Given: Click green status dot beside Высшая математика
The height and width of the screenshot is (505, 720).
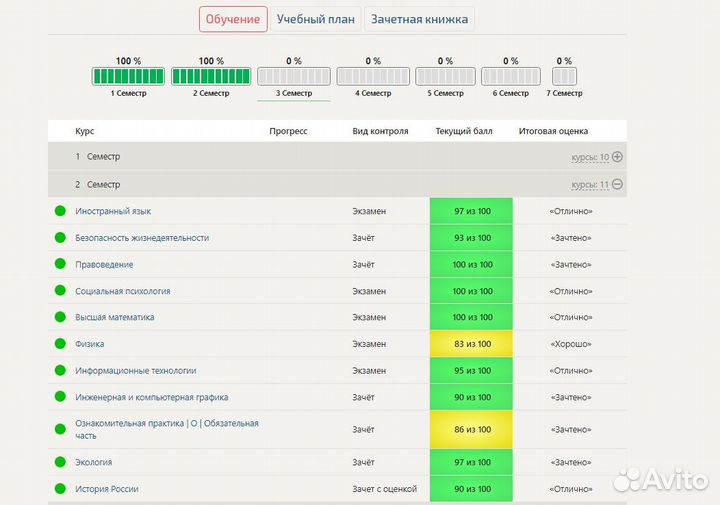Looking at the screenshot, I should click(x=60, y=317).
